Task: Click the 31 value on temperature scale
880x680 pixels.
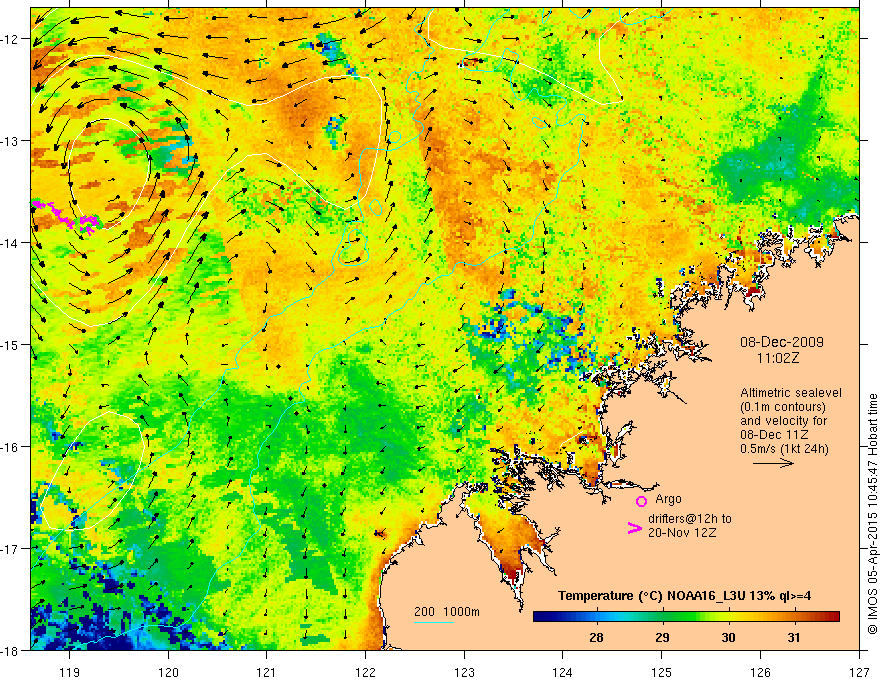Action: click(x=793, y=637)
